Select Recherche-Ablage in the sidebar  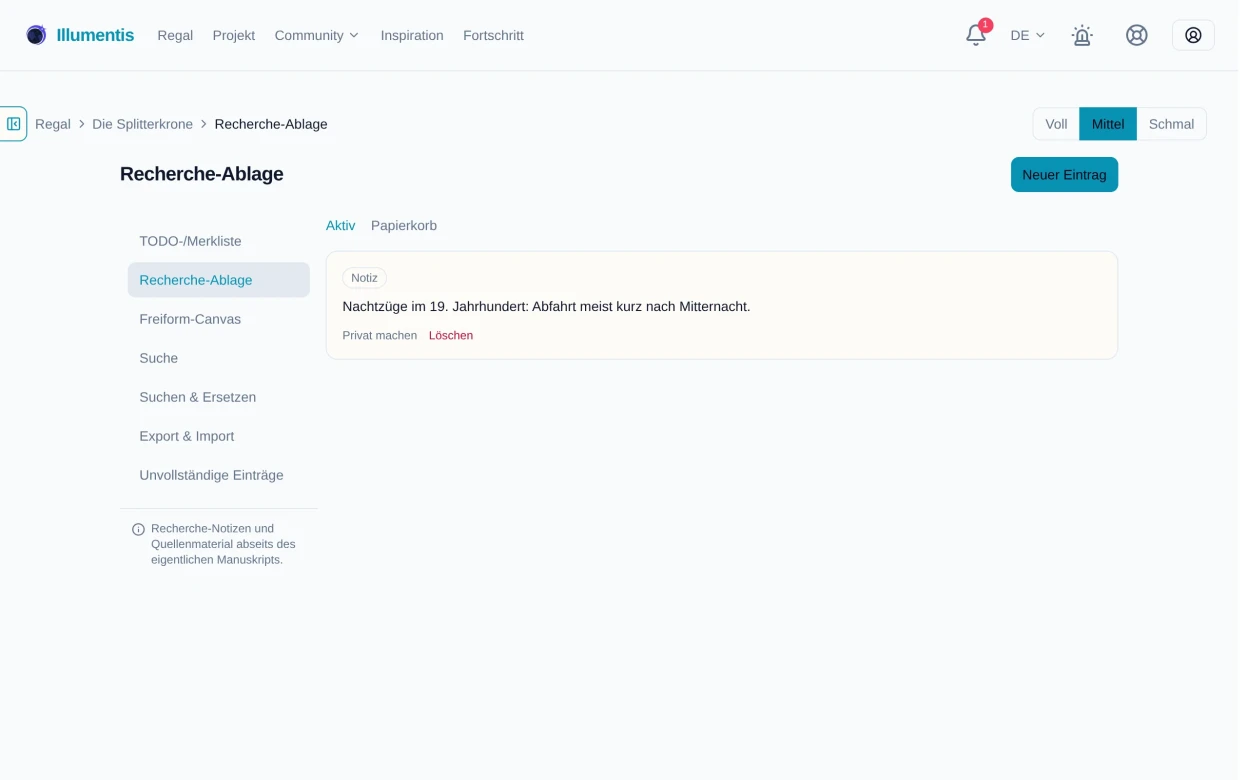[x=221, y=281]
